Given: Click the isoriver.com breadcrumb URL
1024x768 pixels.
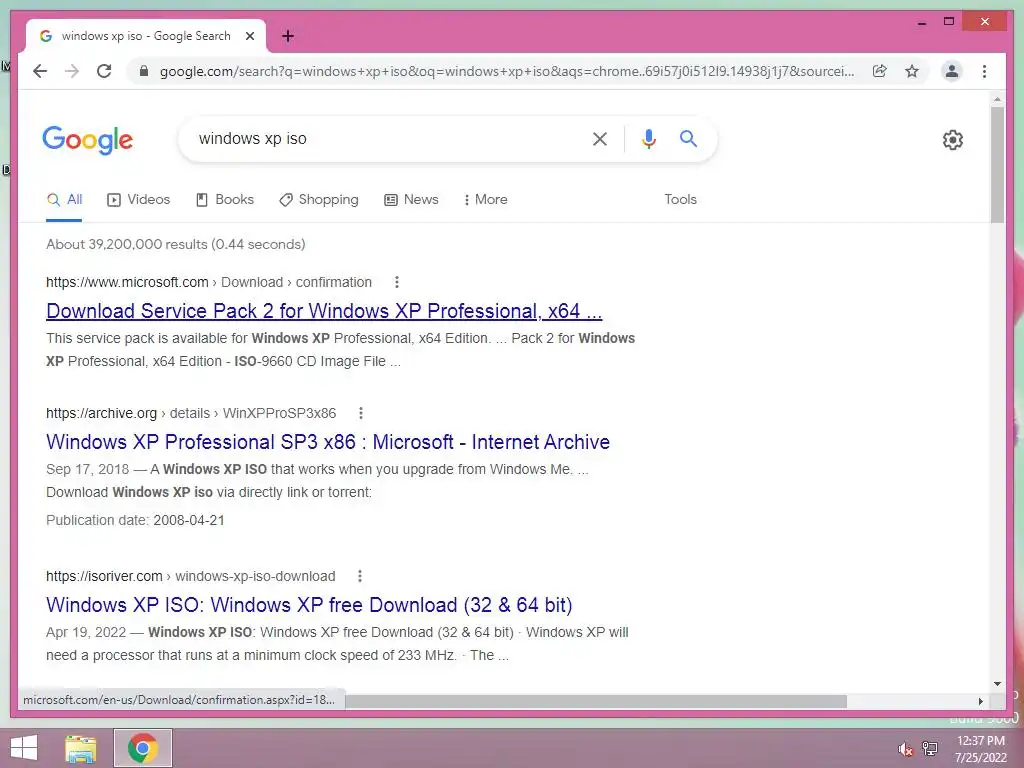Looking at the screenshot, I should click(191, 576).
